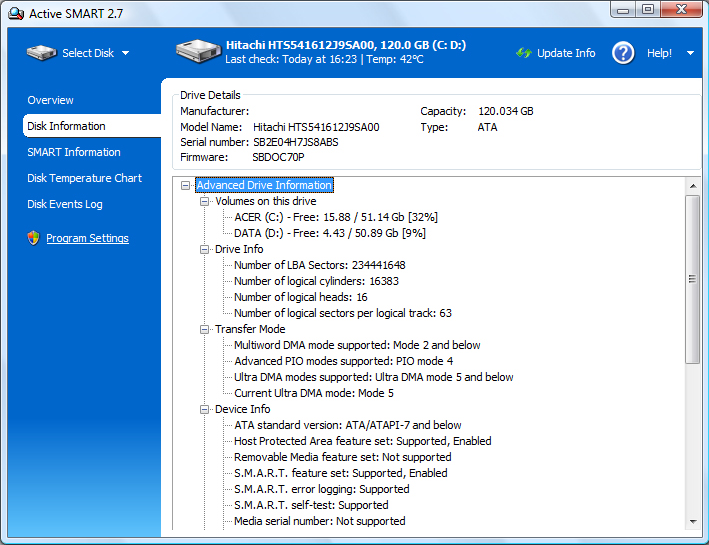Screen dimensions: 709x545
Task: Select Ultra DMA modes supported row
Action: (x=373, y=377)
